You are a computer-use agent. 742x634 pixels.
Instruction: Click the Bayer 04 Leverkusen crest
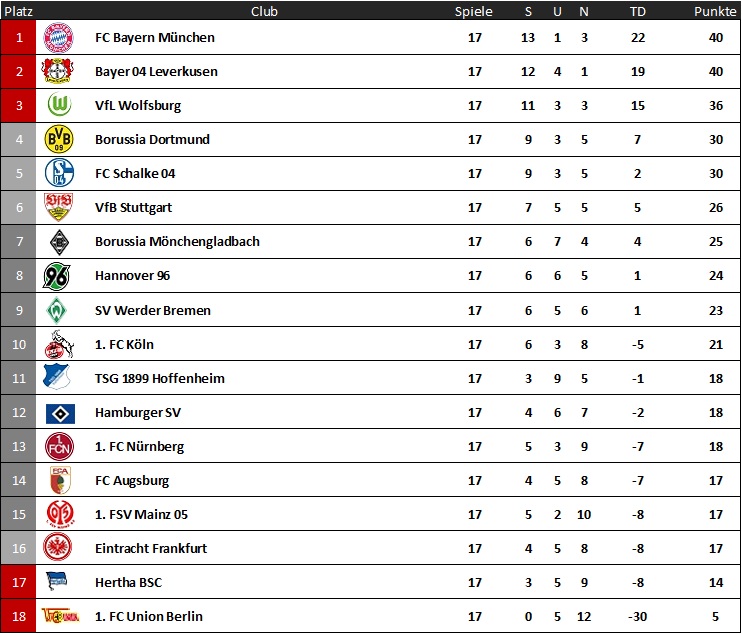[x=59, y=72]
